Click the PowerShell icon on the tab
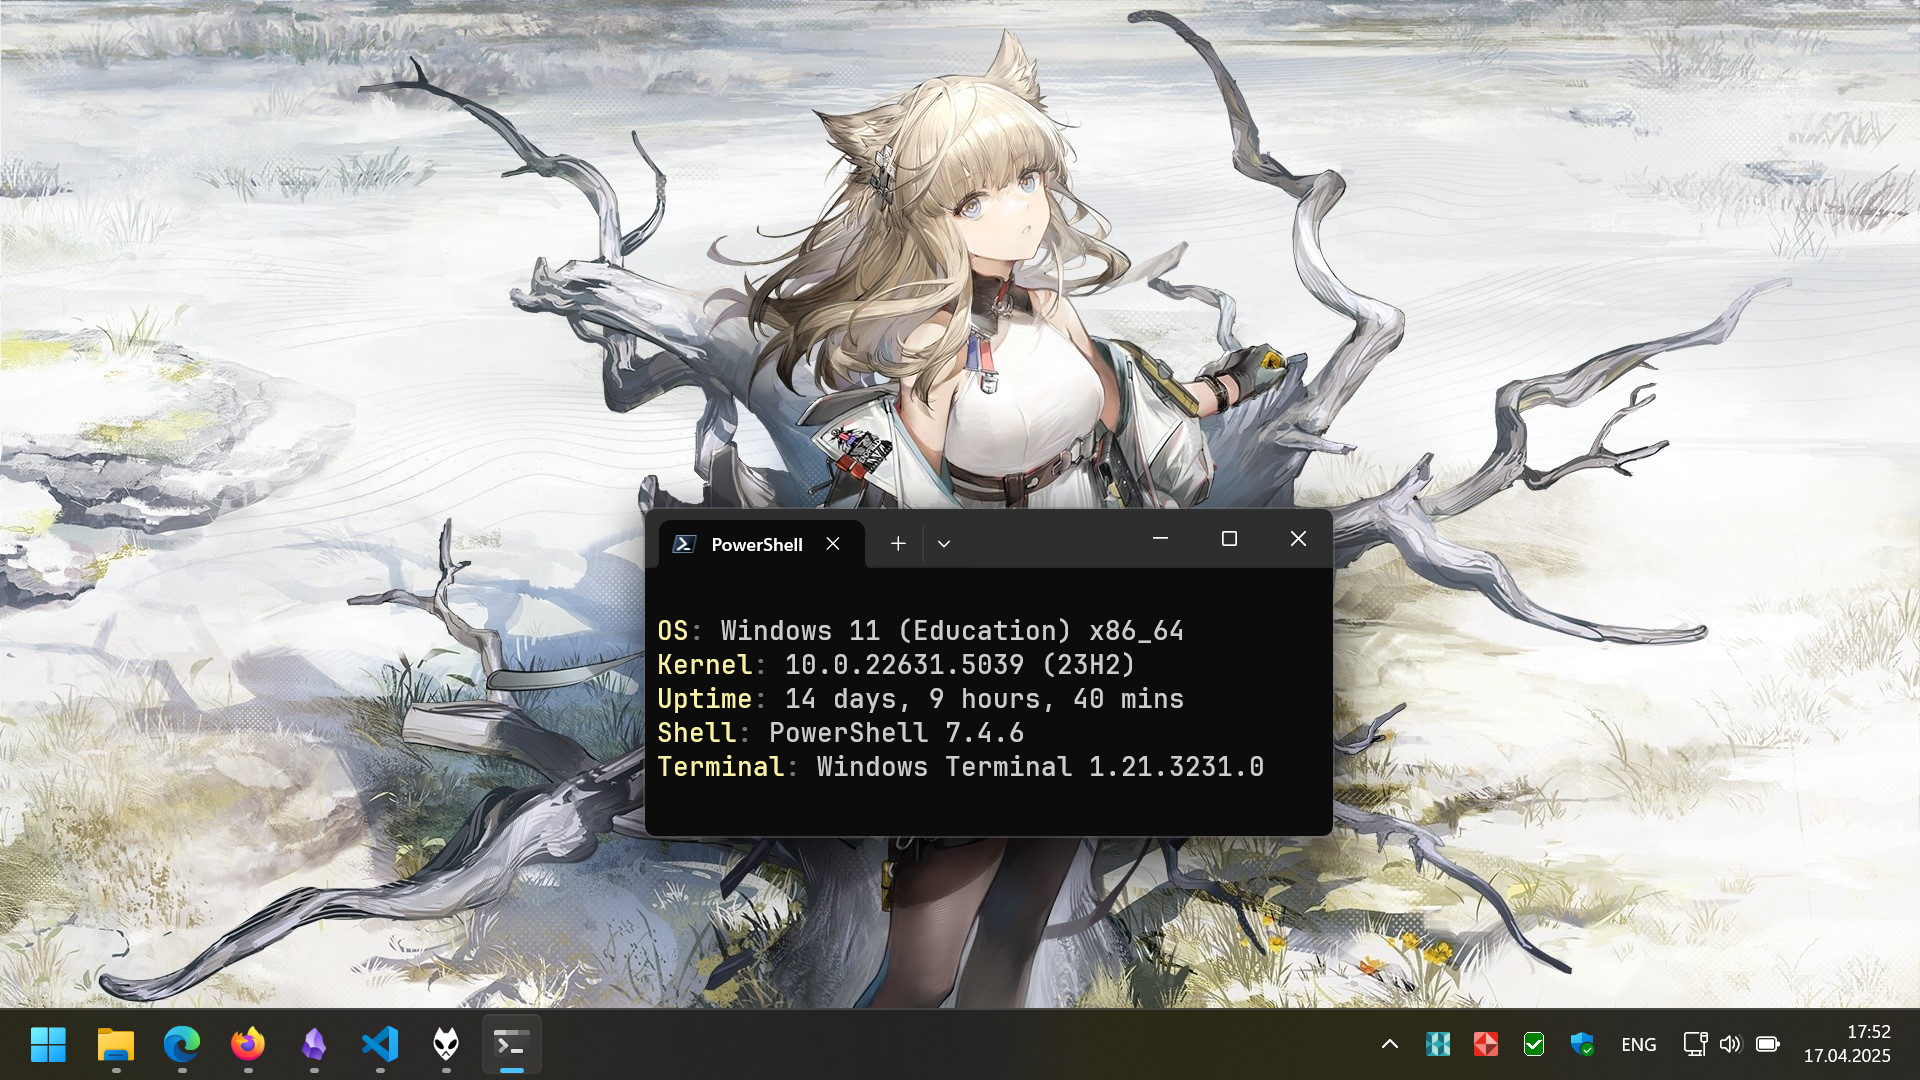 pos(684,544)
